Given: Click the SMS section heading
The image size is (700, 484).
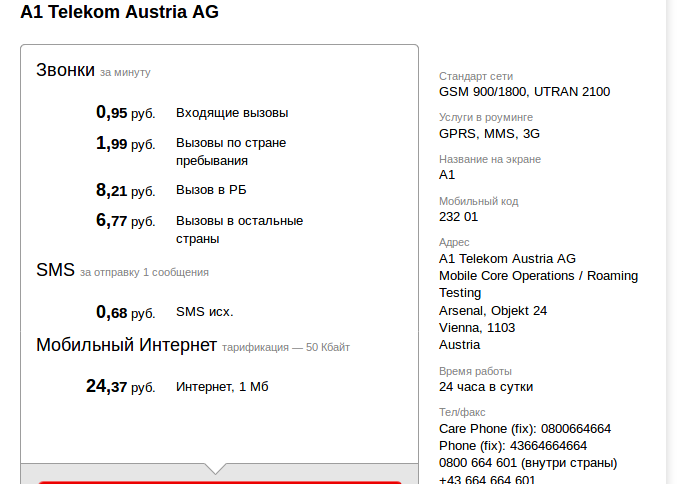Looking at the screenshot, I should tap(55, 270).
